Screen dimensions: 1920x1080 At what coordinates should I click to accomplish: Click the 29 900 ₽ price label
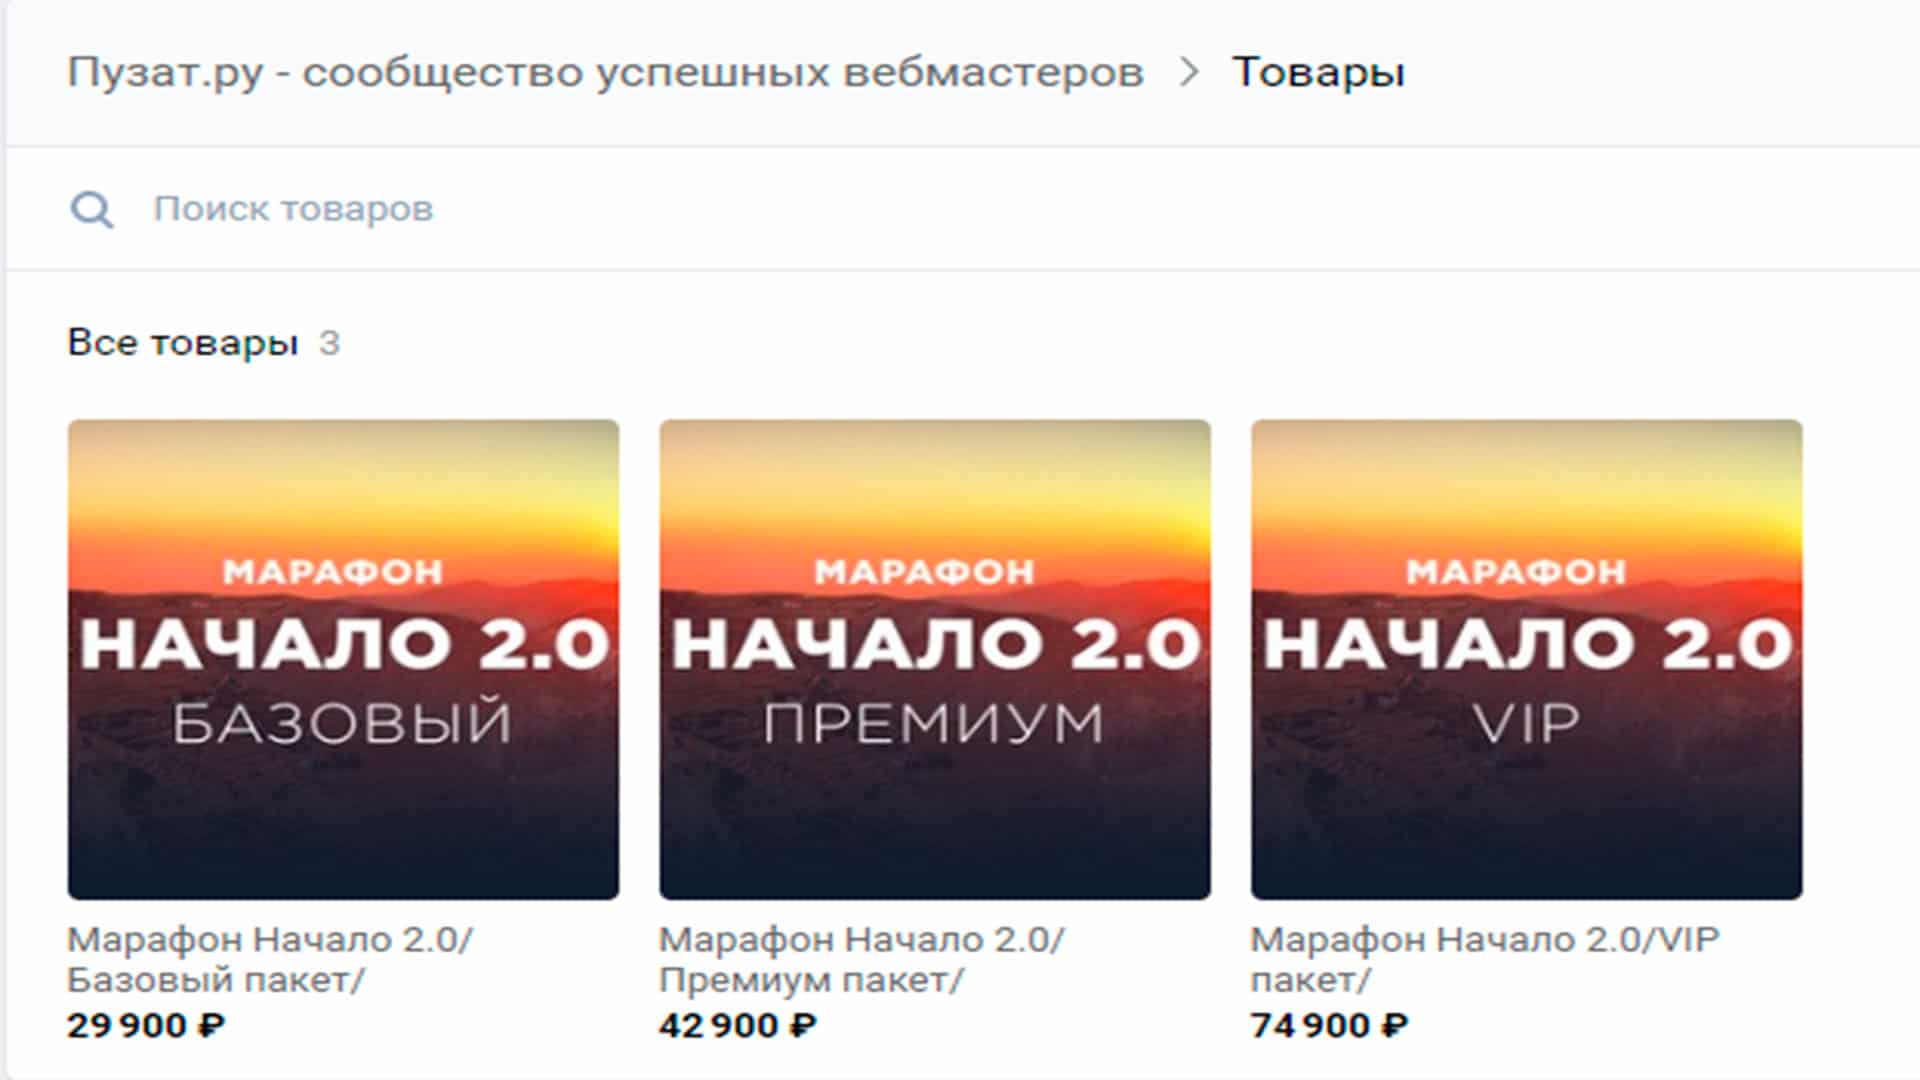(x=146, y=1026)
